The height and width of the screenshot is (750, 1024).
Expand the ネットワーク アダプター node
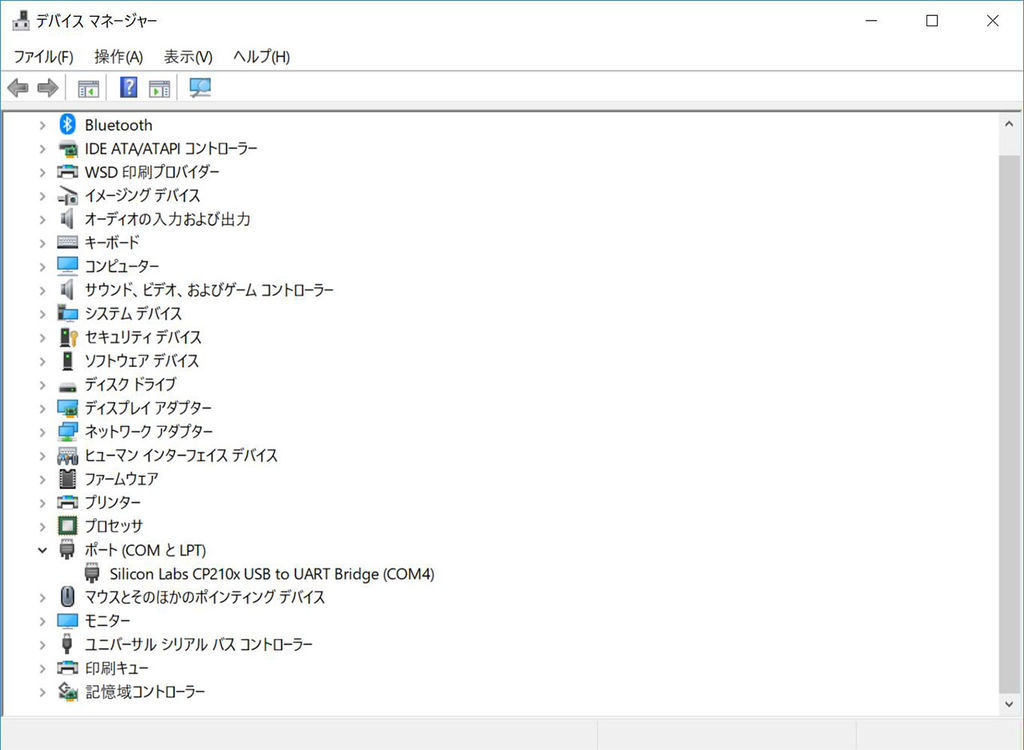[42, 432]
